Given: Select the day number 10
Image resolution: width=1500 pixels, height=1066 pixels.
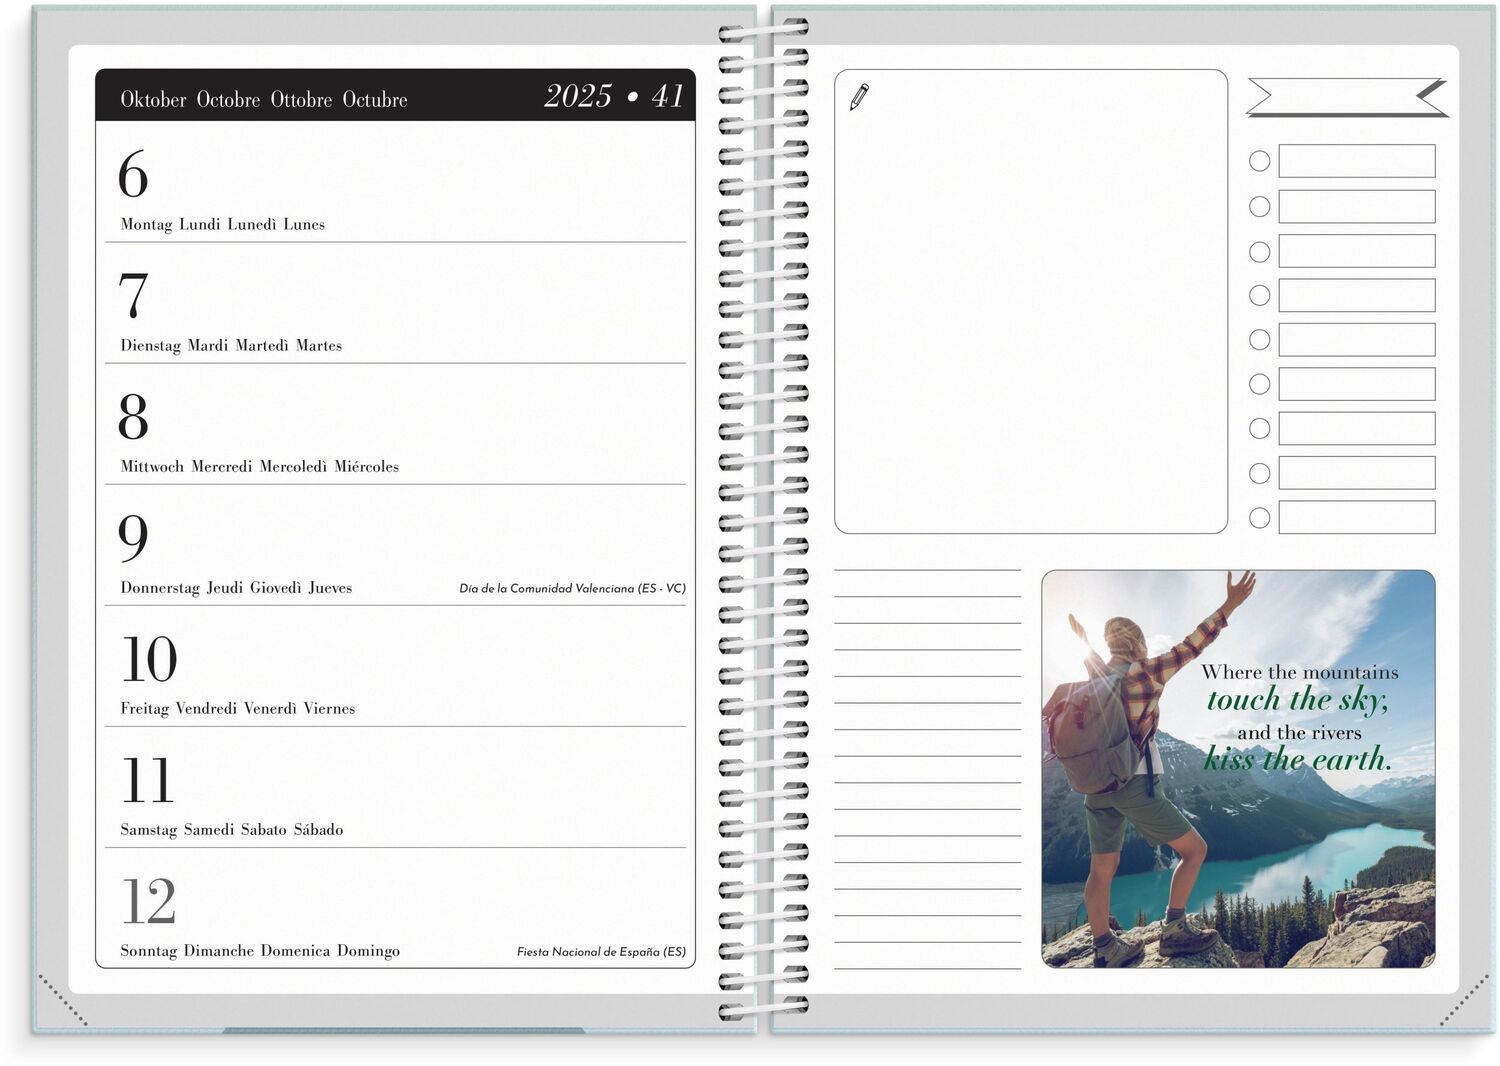Looking at the screenshot, I should pyautogui.click(x=149, y=659).
